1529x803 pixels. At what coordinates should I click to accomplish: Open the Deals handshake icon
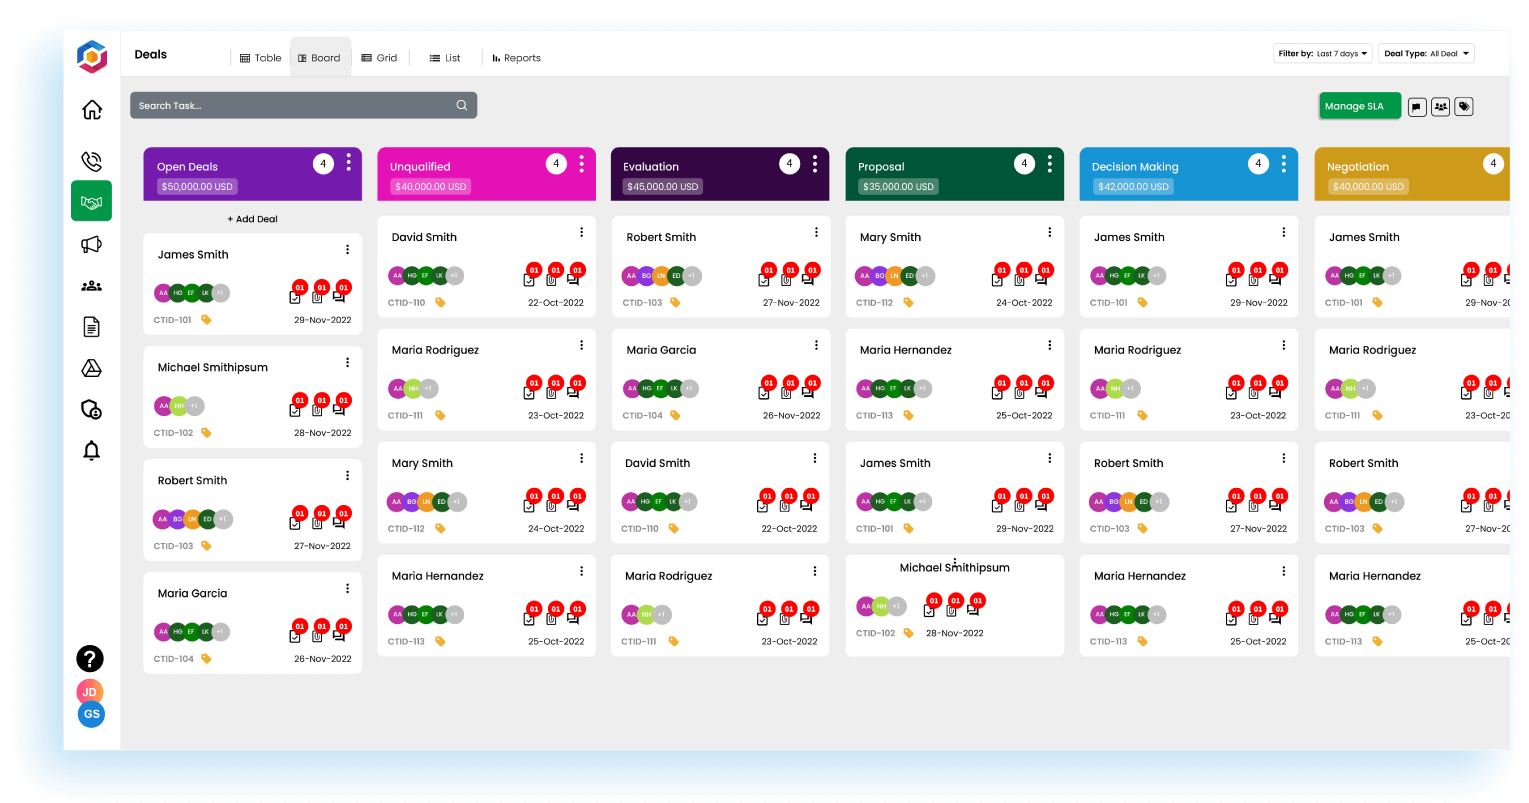91,200
